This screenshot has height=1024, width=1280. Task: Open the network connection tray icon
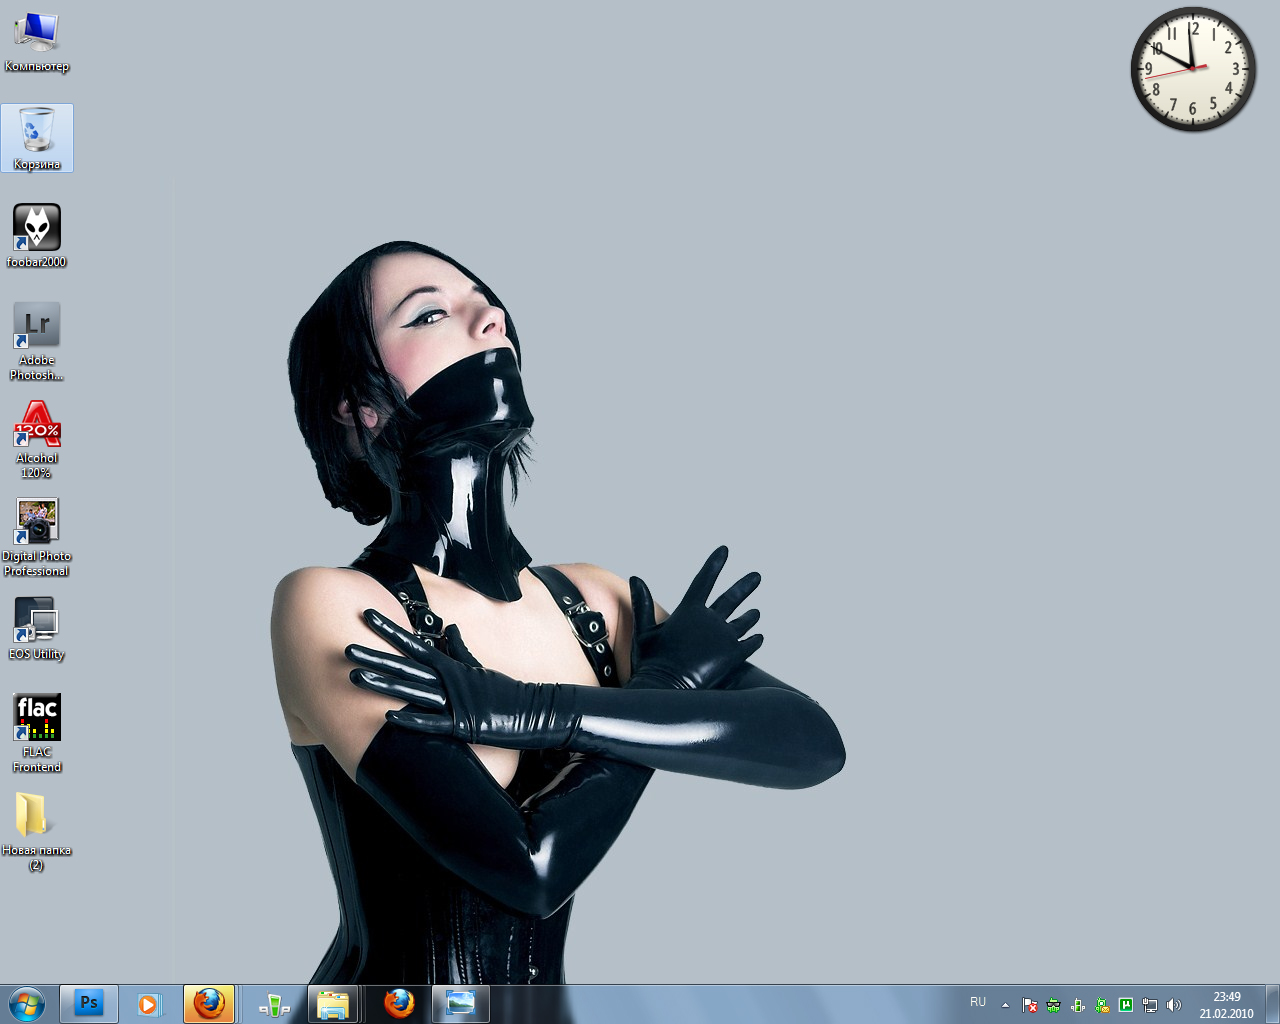point(1150,1005)
